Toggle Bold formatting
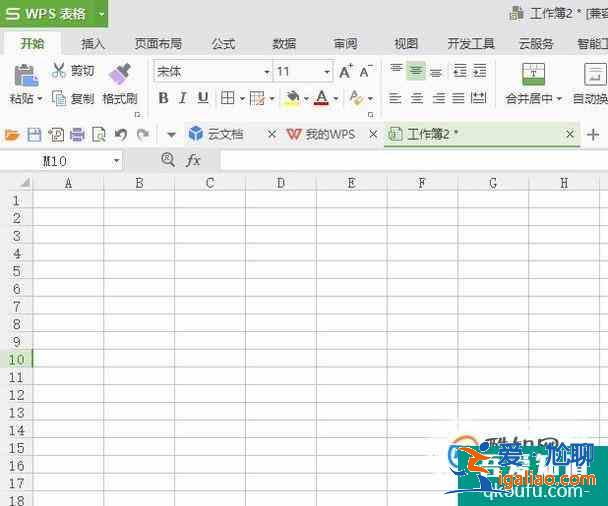The image size is (608, 506). point(163,98)
